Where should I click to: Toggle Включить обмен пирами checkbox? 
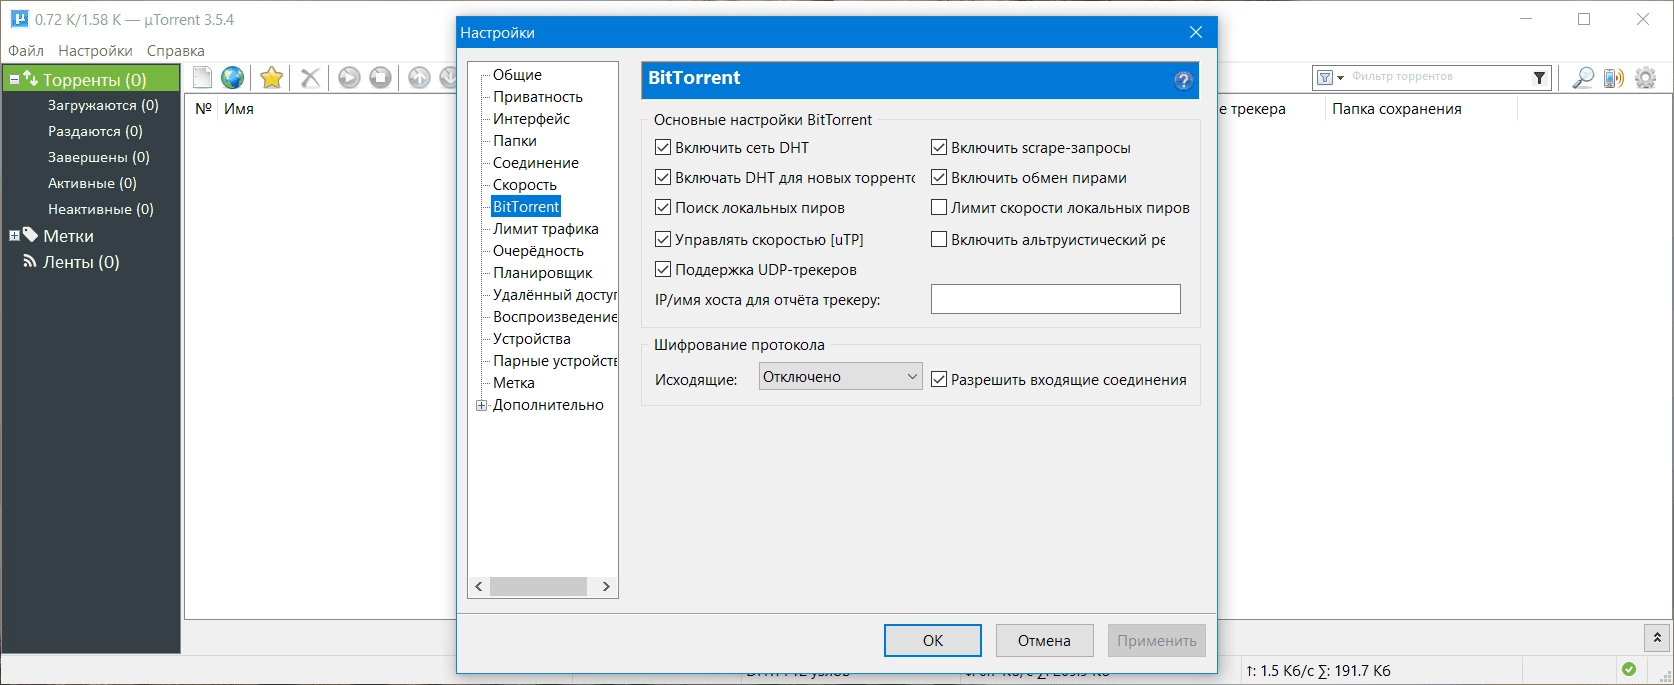click(939, 177)
